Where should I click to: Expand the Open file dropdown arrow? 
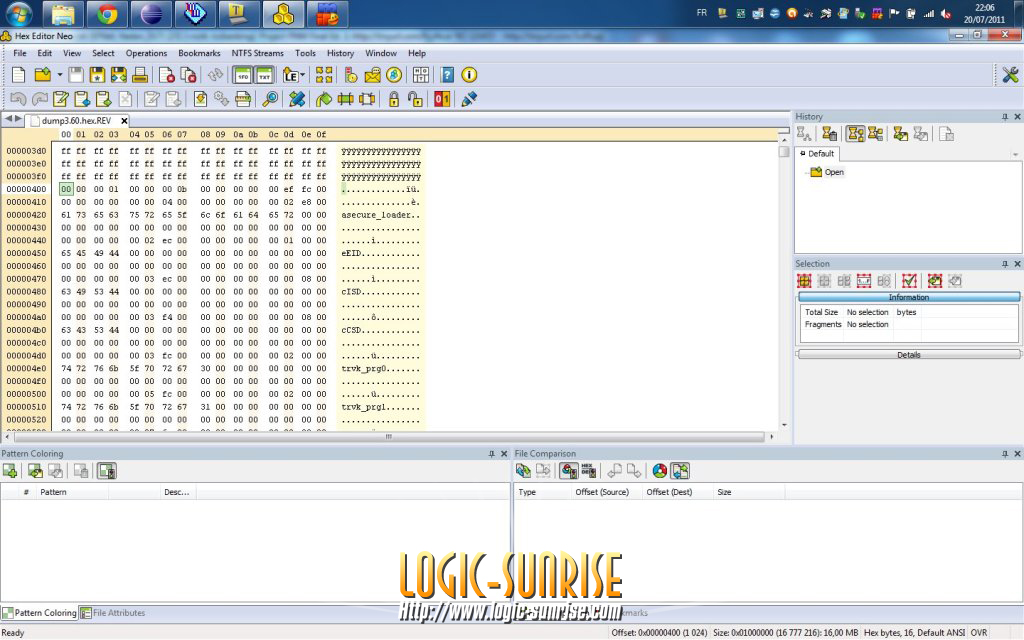59,75
